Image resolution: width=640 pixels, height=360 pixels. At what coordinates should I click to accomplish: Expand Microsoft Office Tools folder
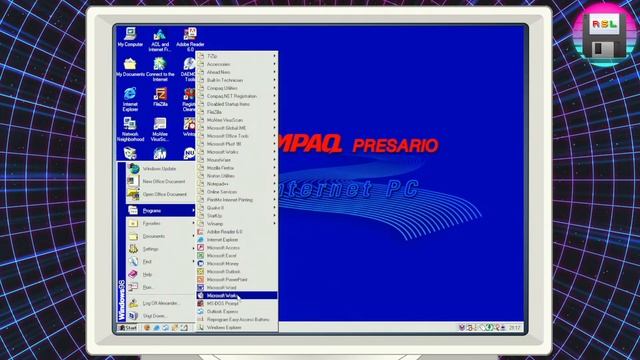pos(237,136)
